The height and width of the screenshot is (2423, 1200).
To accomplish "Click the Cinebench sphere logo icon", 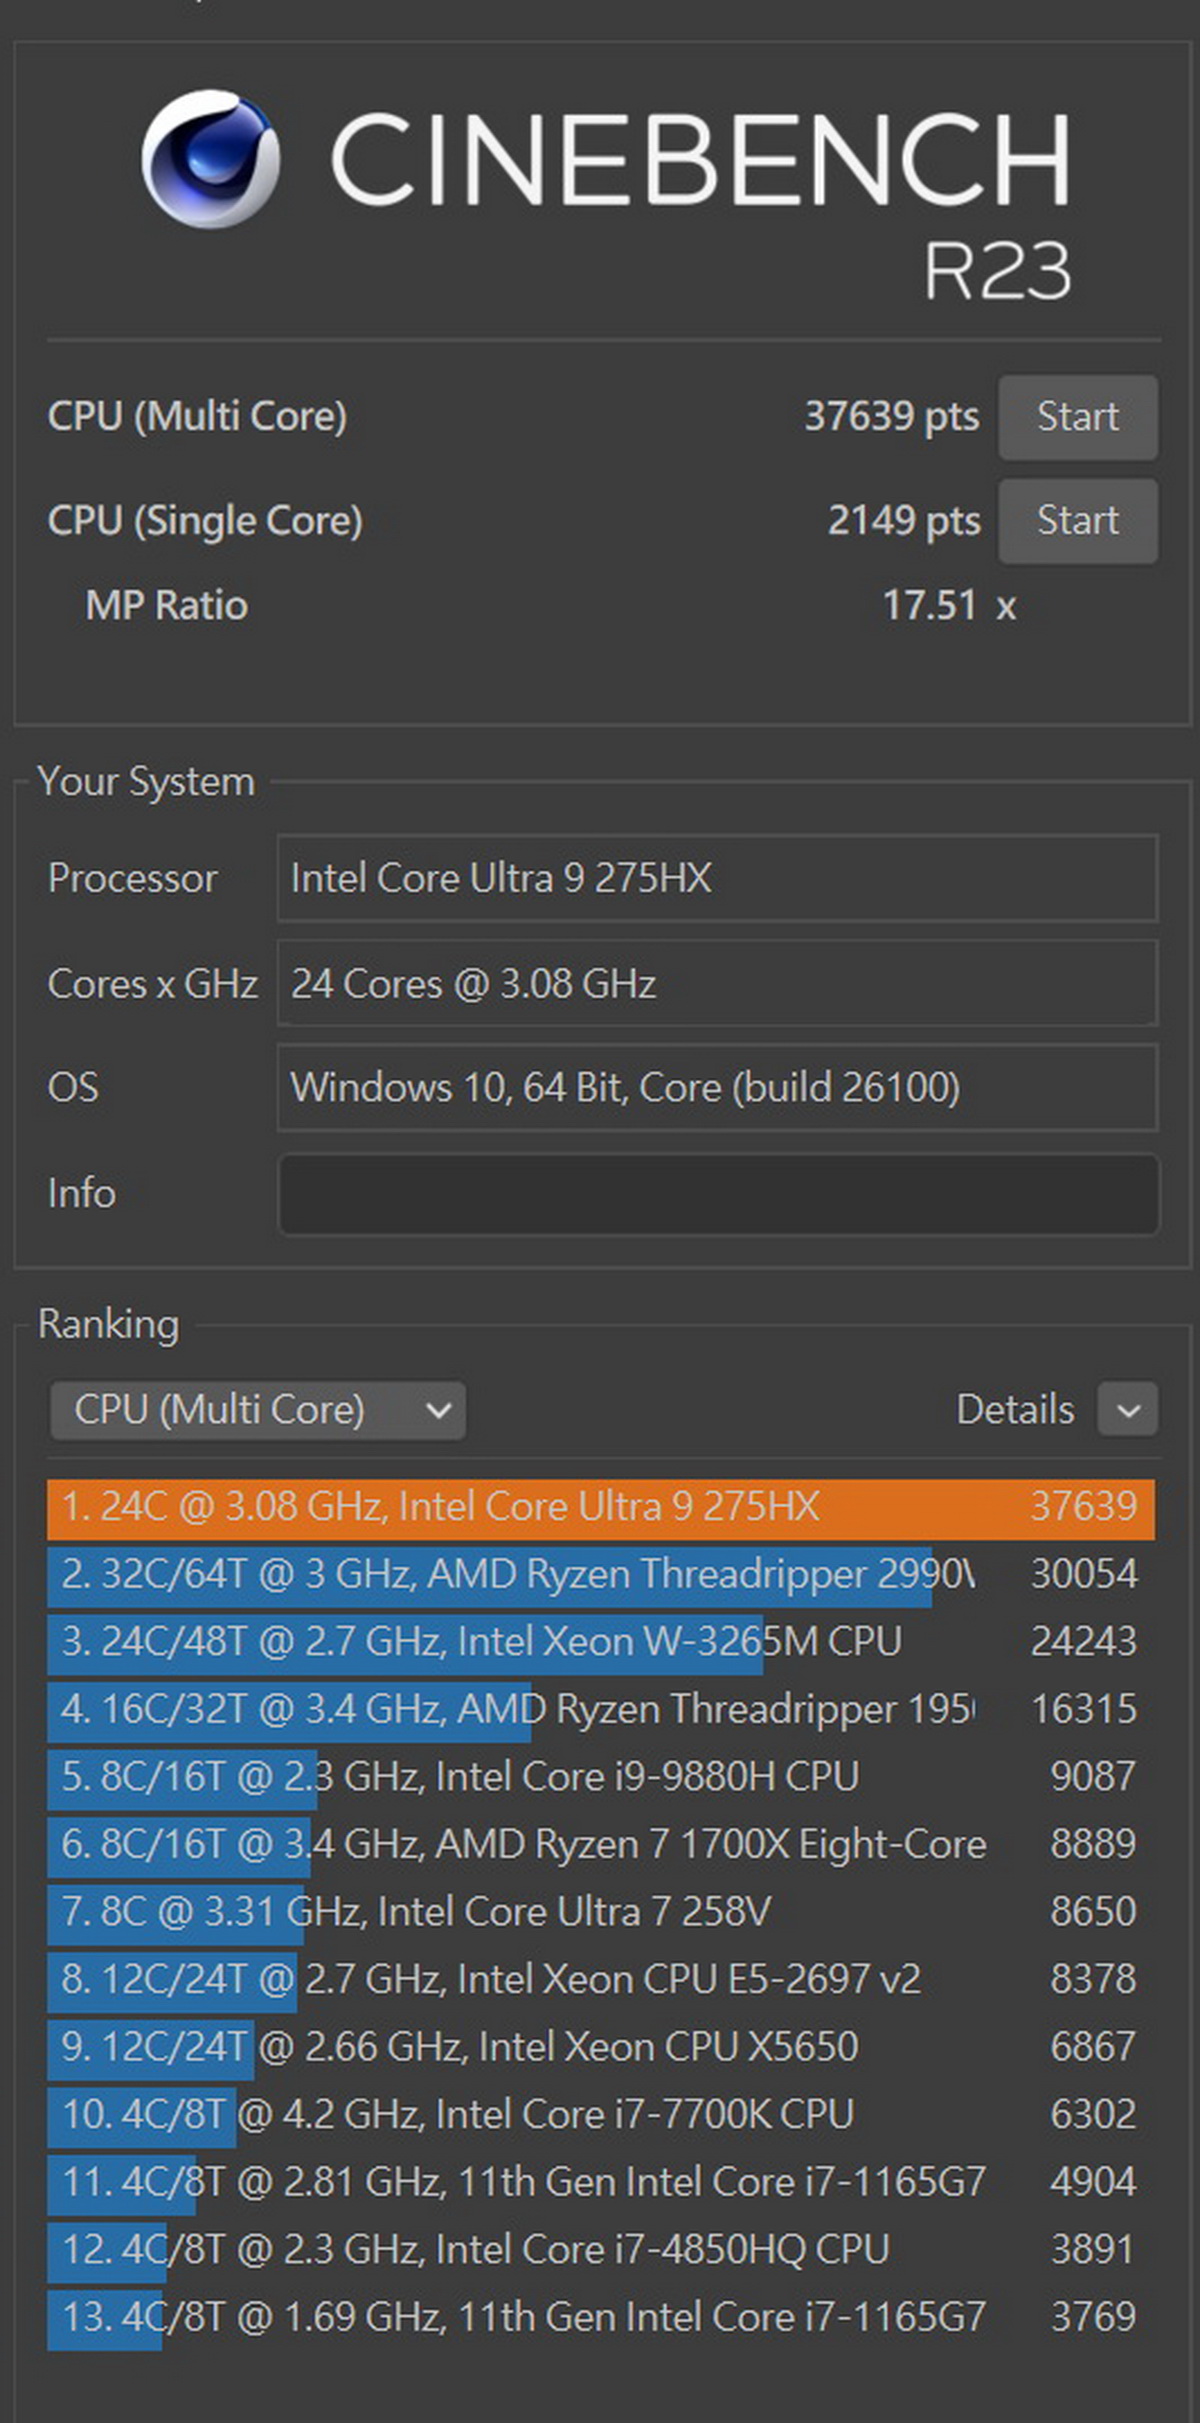I will [x=211, y=158].
